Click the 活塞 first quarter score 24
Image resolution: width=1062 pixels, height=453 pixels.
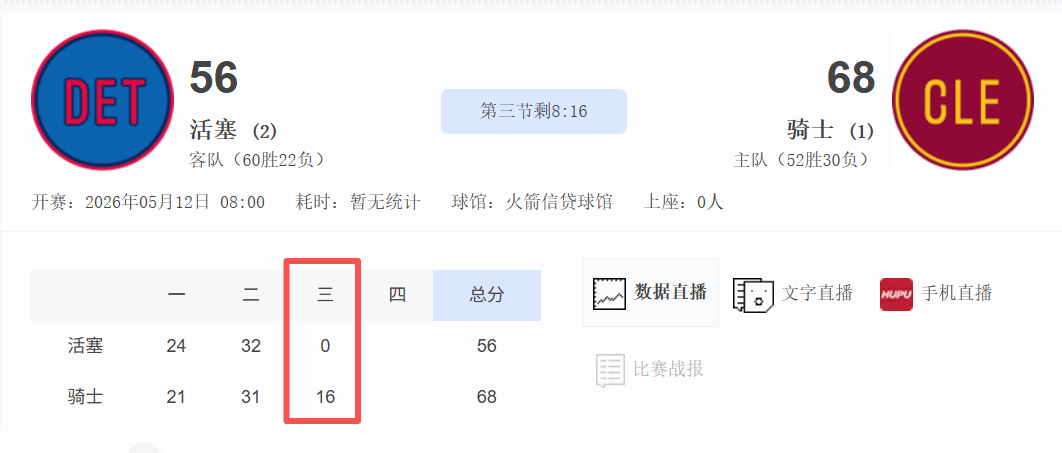click(x=176, y=346)
